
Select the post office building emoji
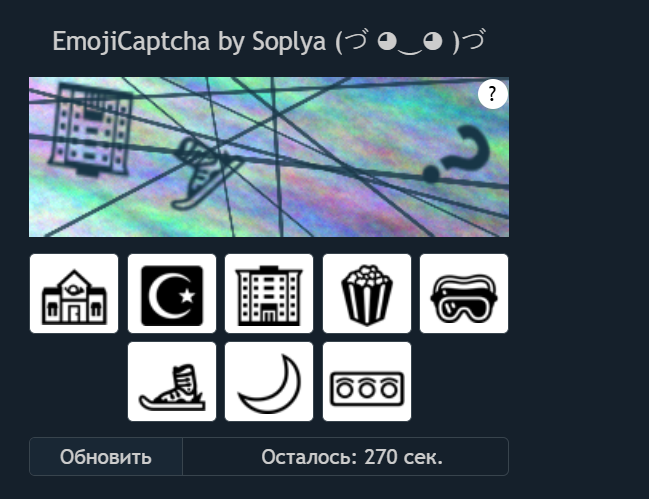coord(74,293)
